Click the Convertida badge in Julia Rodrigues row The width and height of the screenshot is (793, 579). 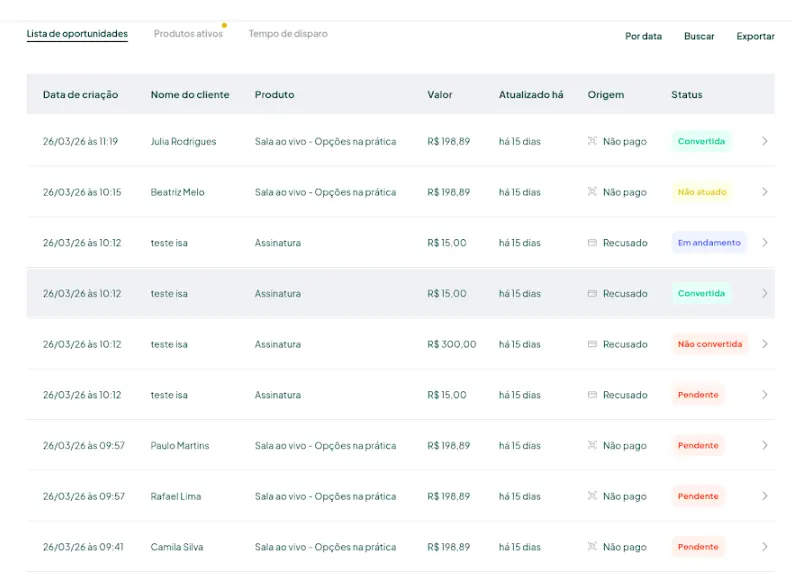tap(701, 141)
